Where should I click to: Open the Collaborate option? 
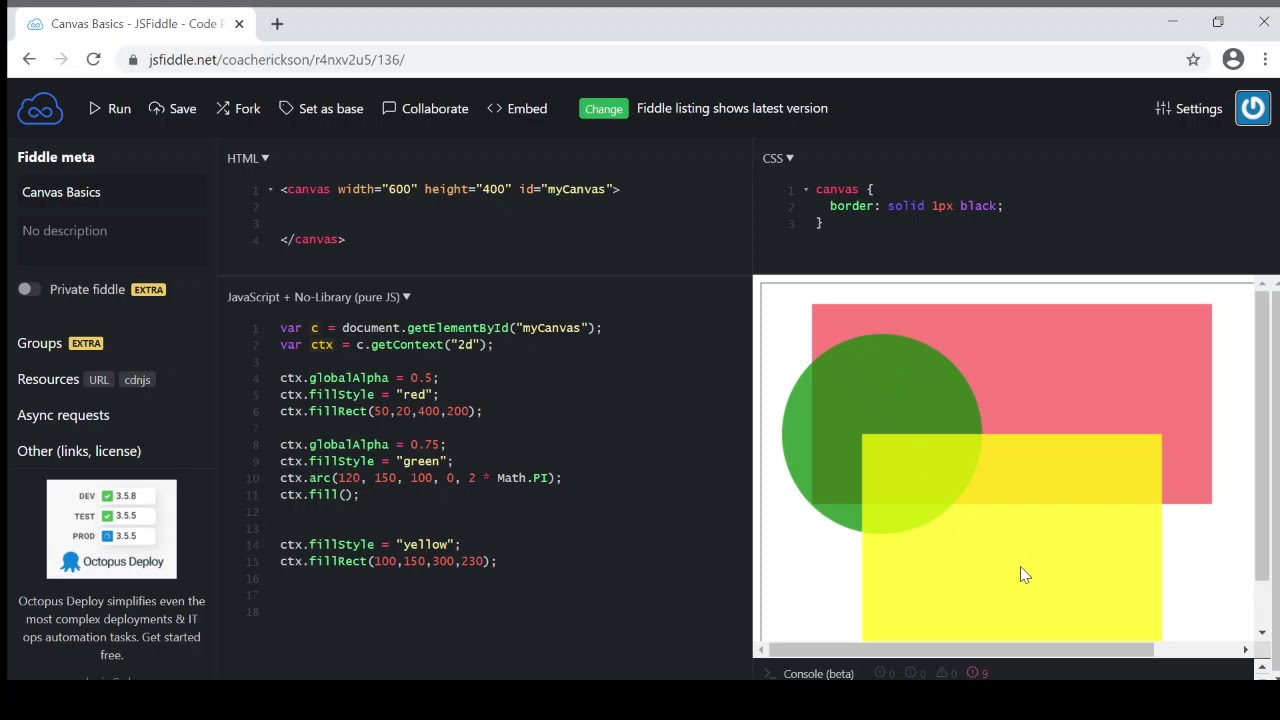(x=425, y=108)
